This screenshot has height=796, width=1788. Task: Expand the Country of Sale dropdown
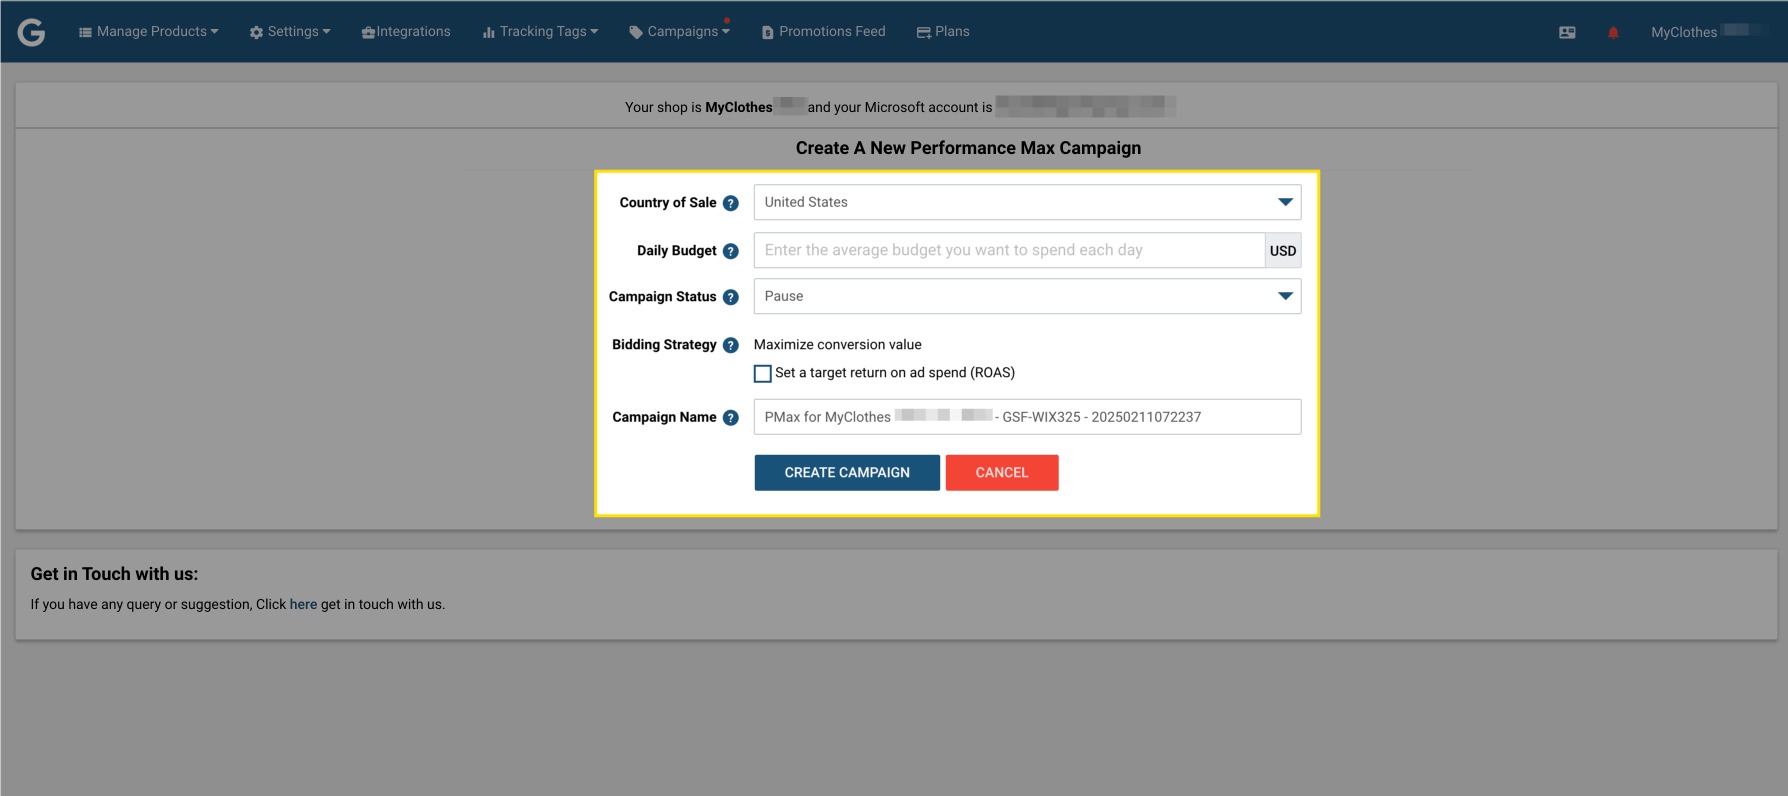click(x=1027, y=202)
